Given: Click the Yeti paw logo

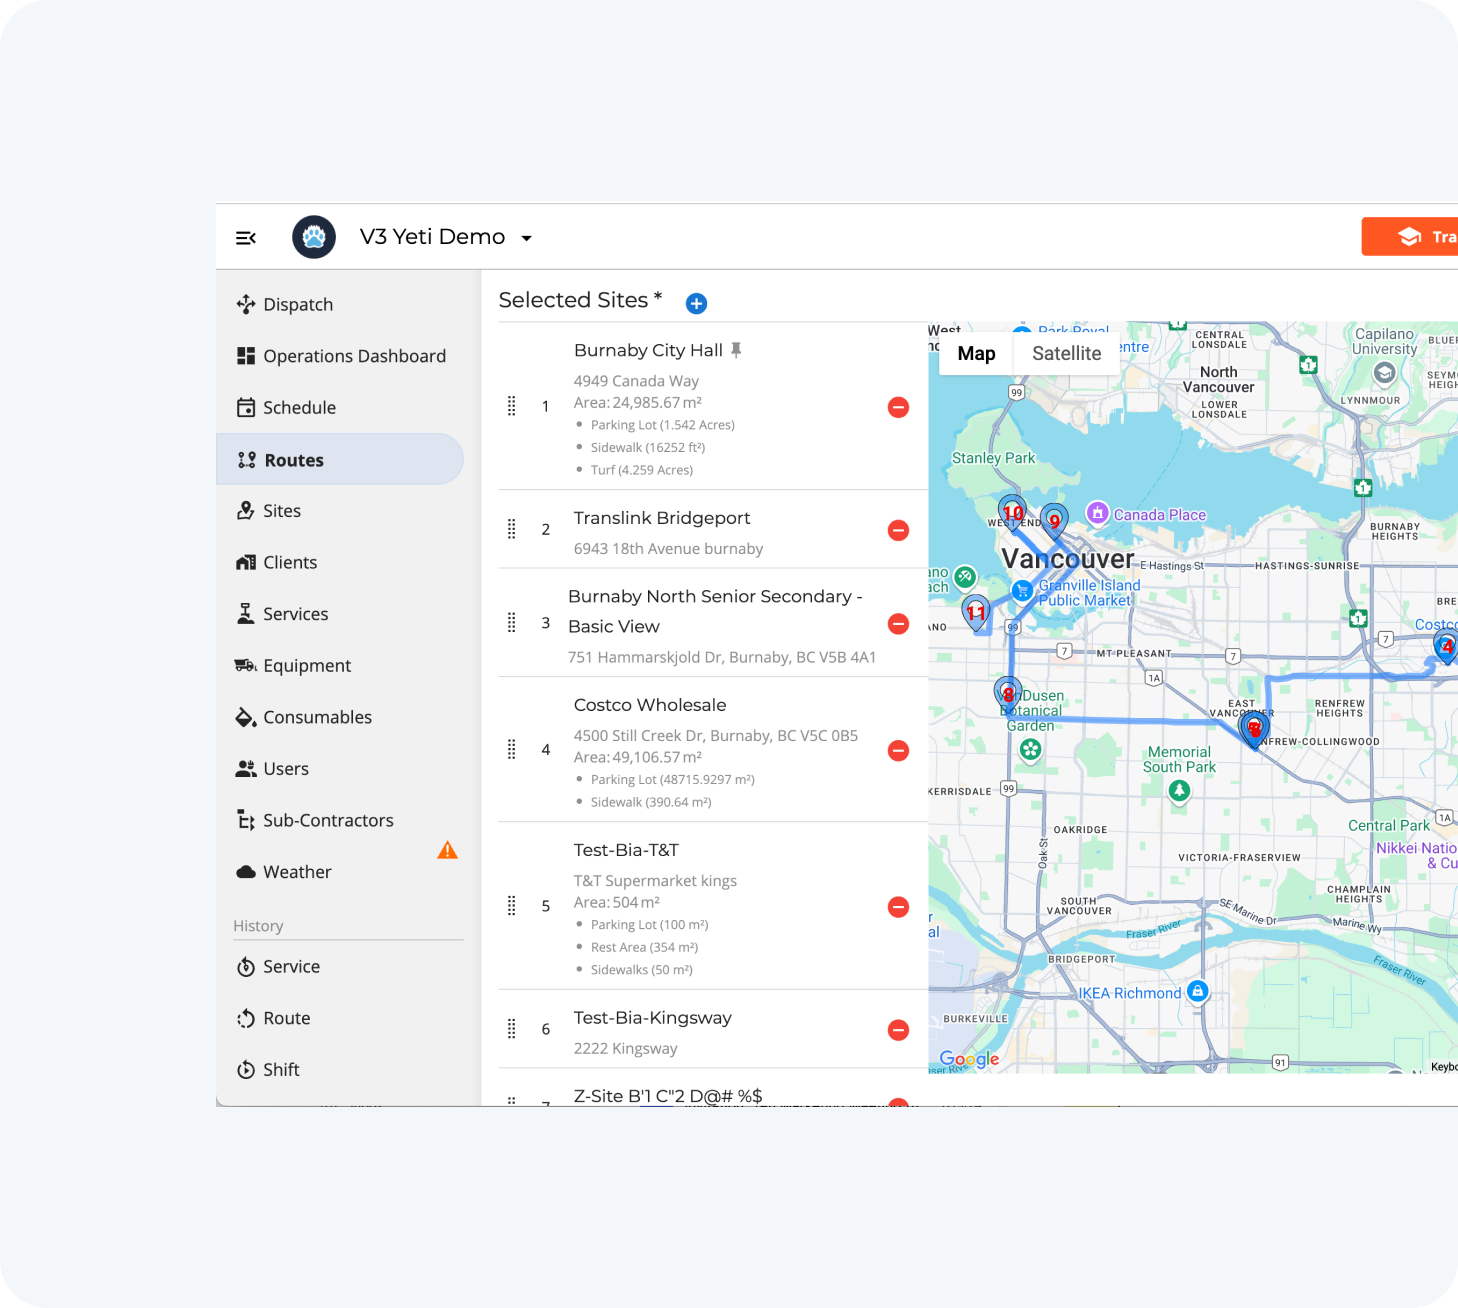Looking at the screenshot, I should pos(314,237).
